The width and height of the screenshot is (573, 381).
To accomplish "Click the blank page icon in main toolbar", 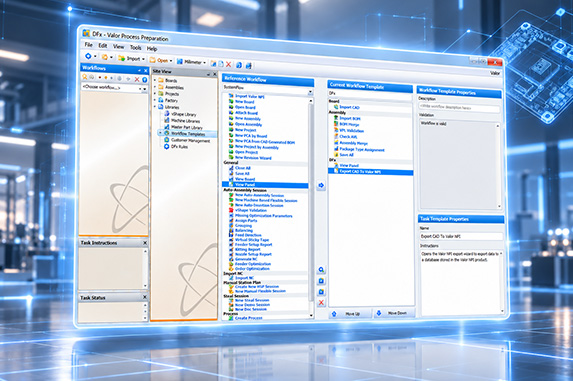I will [221, 64].
